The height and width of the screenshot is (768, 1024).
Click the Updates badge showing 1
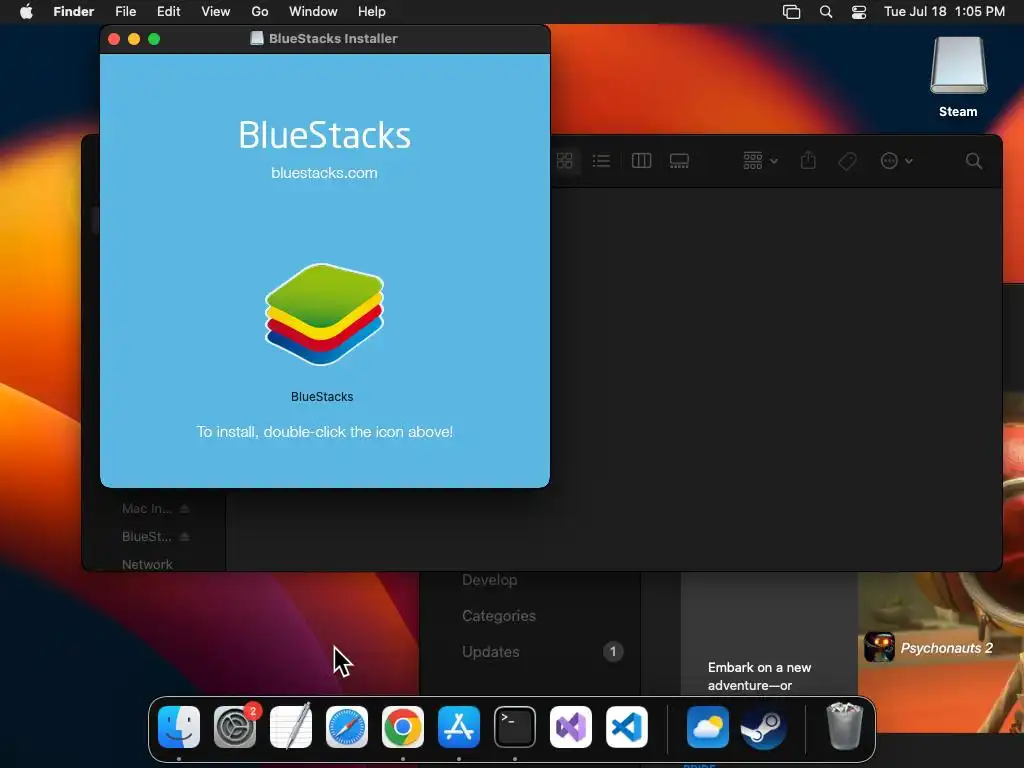coord(613,652)
